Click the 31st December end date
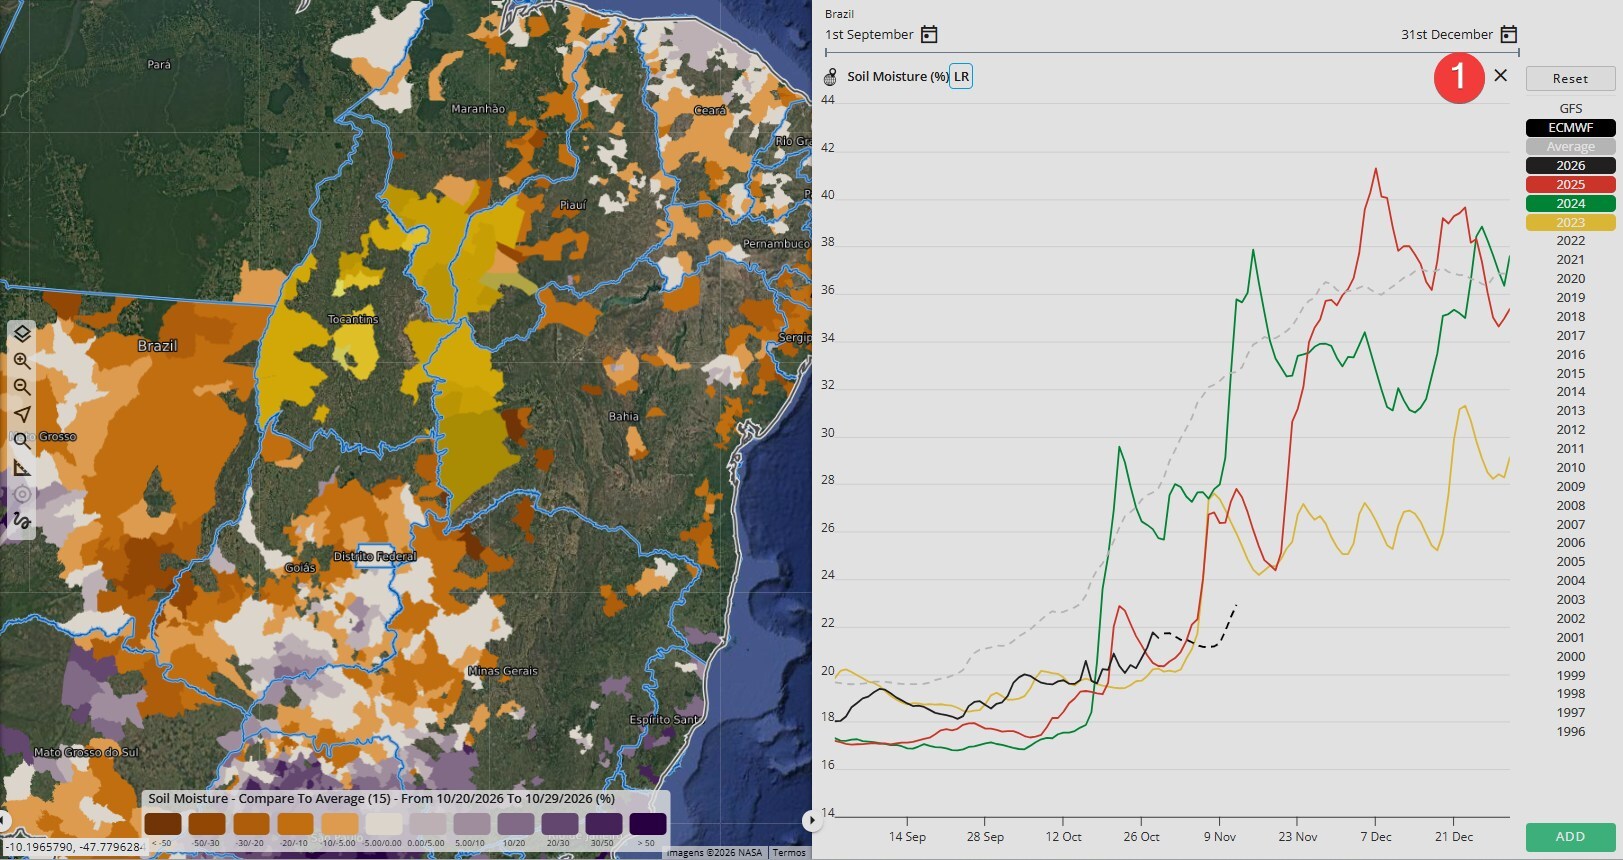This screenshot has width=1623, height=860. 1446,34
